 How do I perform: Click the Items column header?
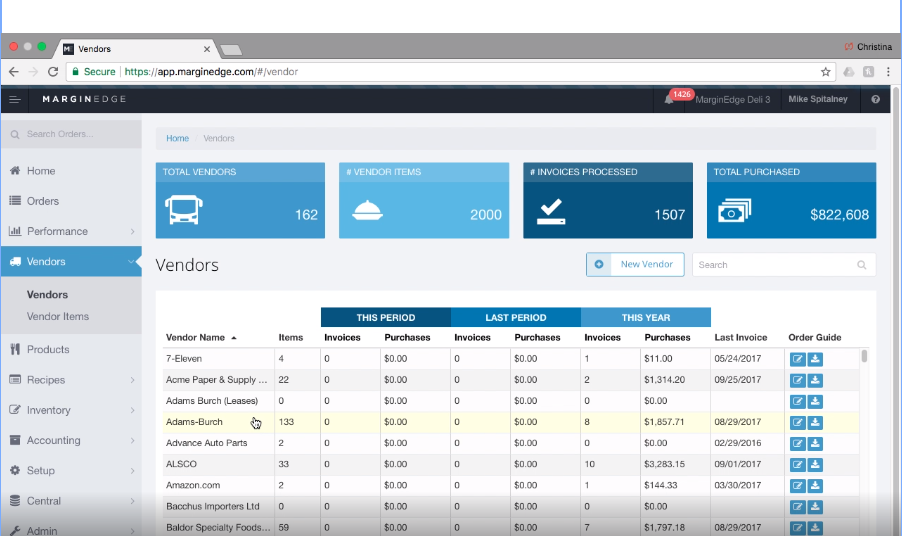point(291,338)
